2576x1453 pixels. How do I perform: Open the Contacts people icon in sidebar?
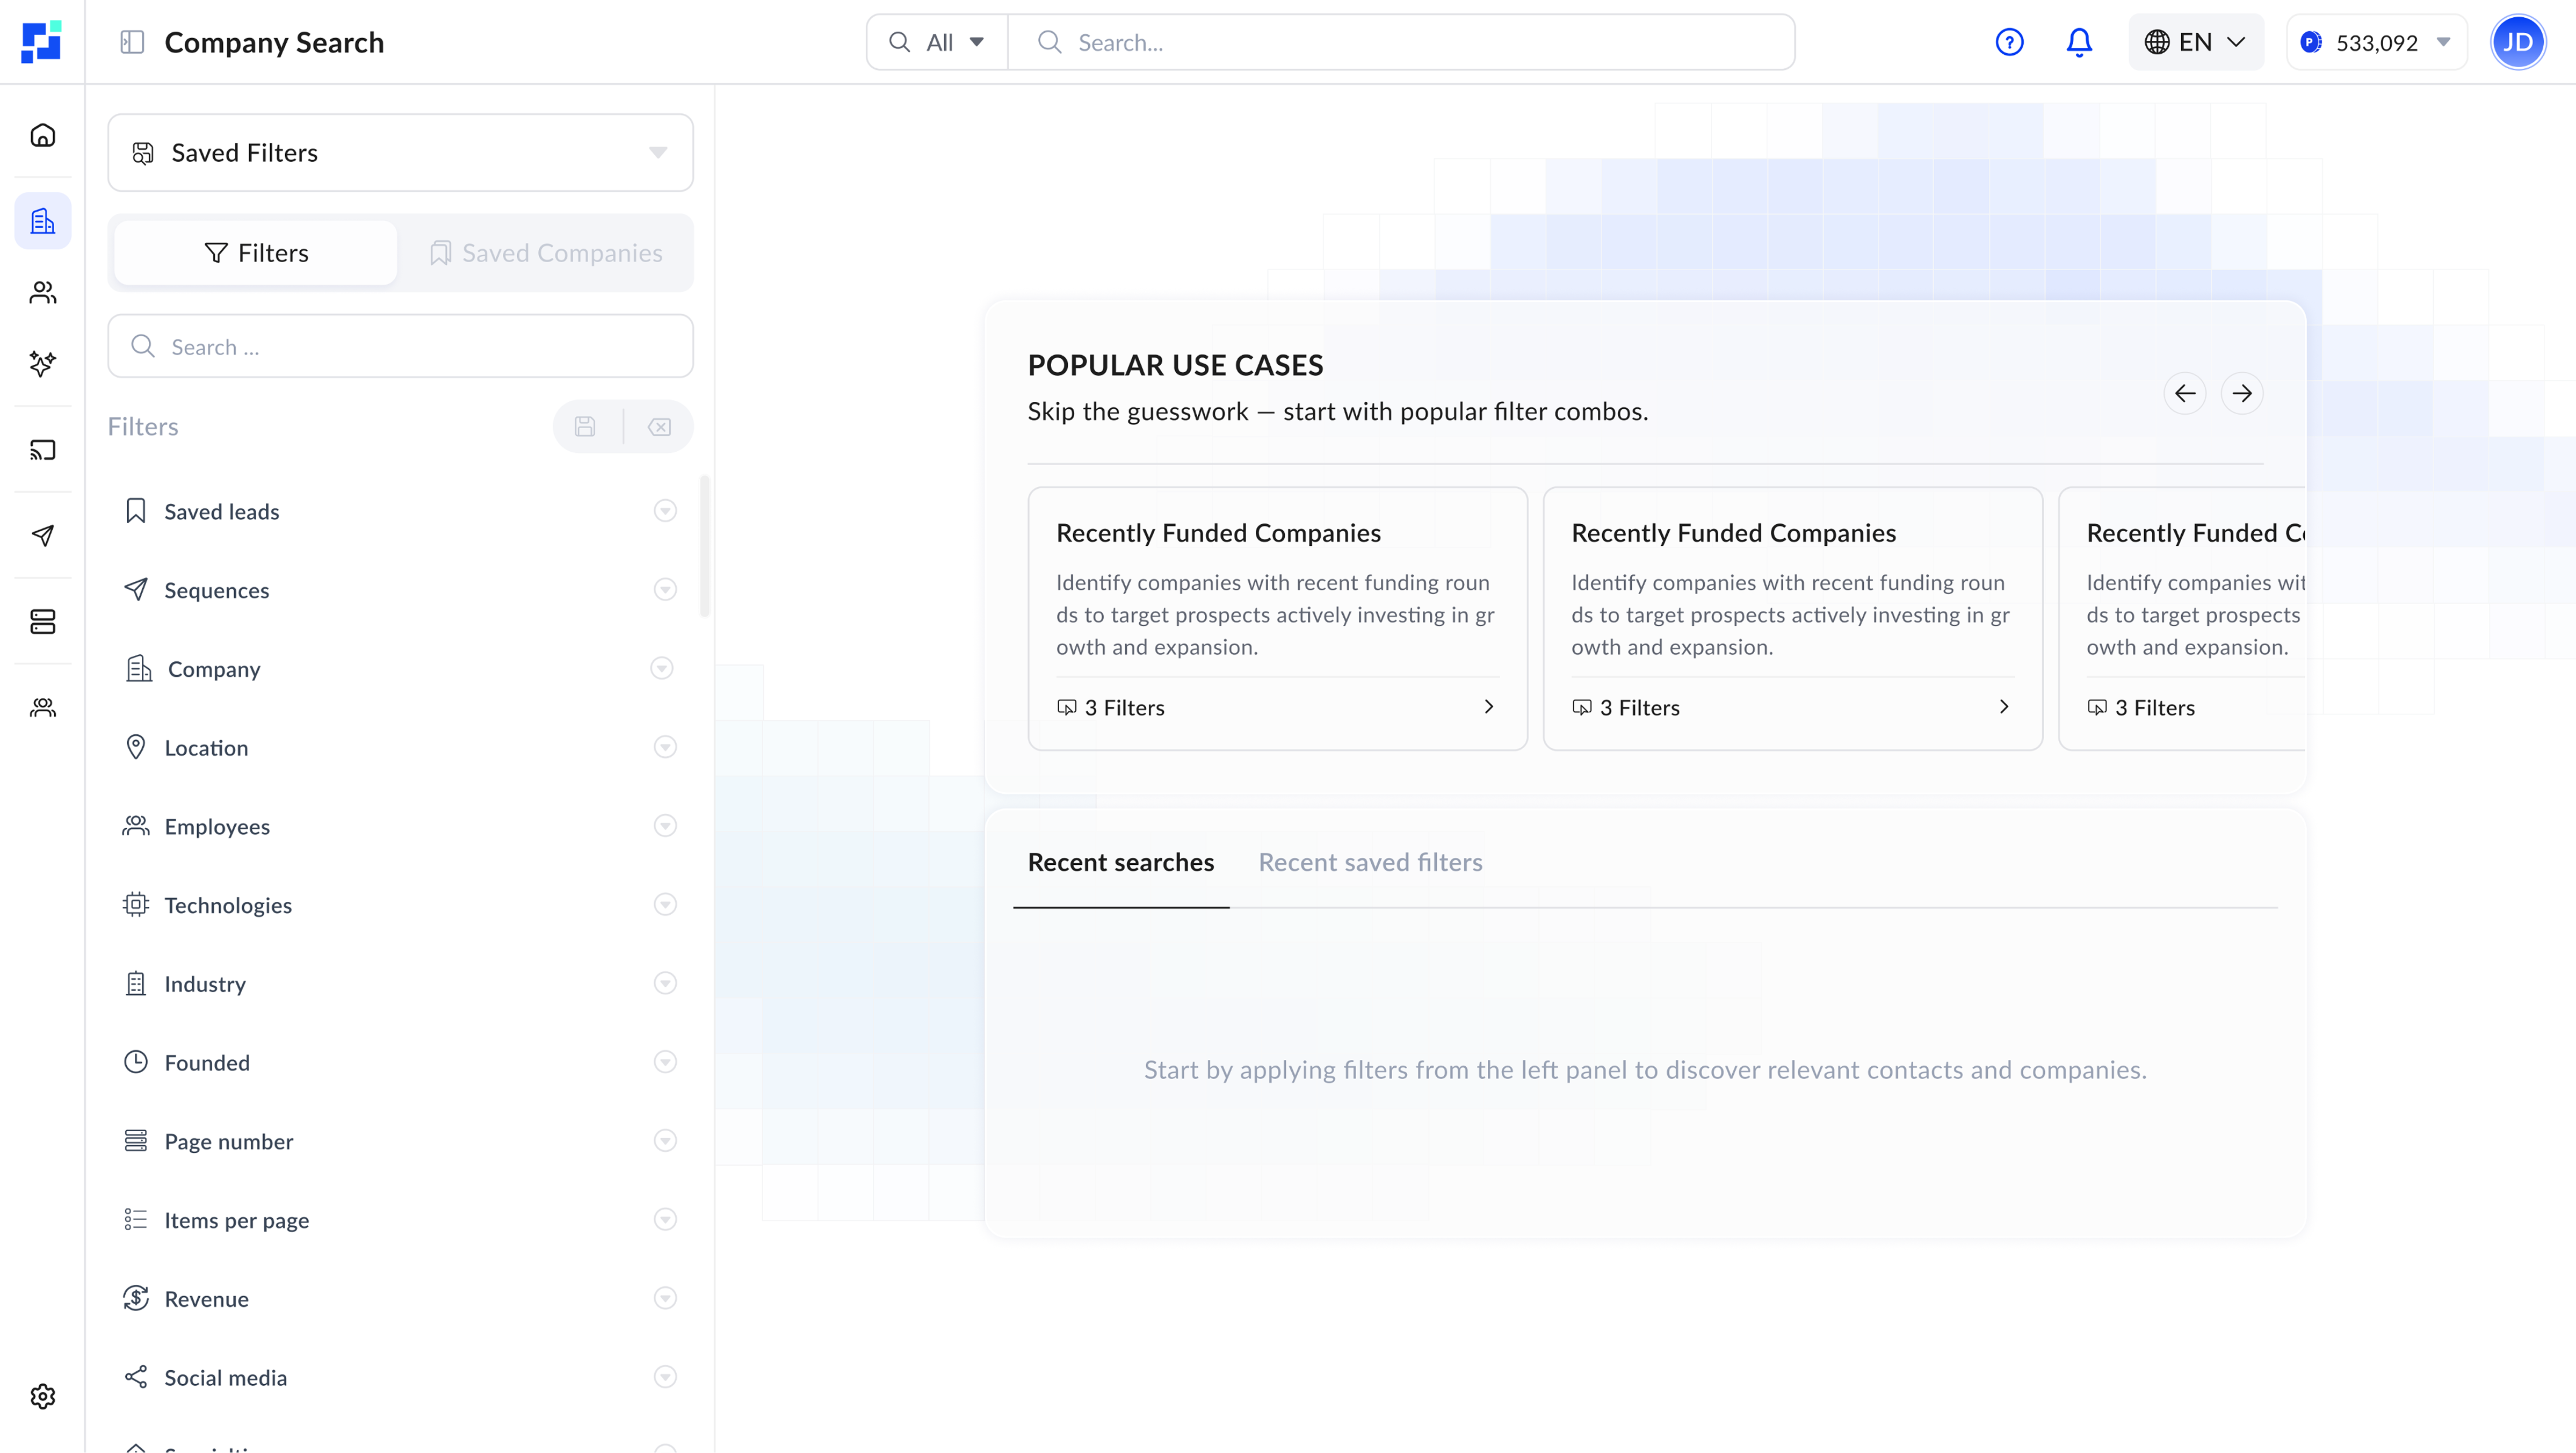tap(42, 292)
